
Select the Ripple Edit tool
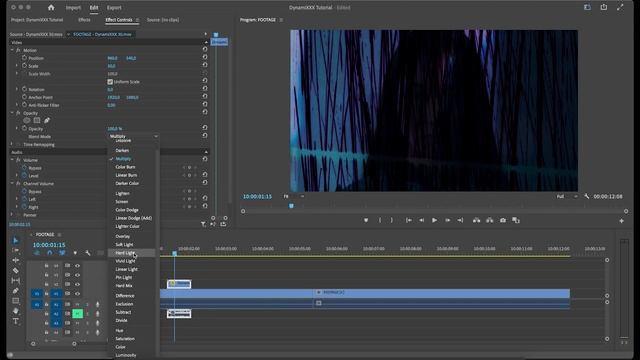coord(16,260)
